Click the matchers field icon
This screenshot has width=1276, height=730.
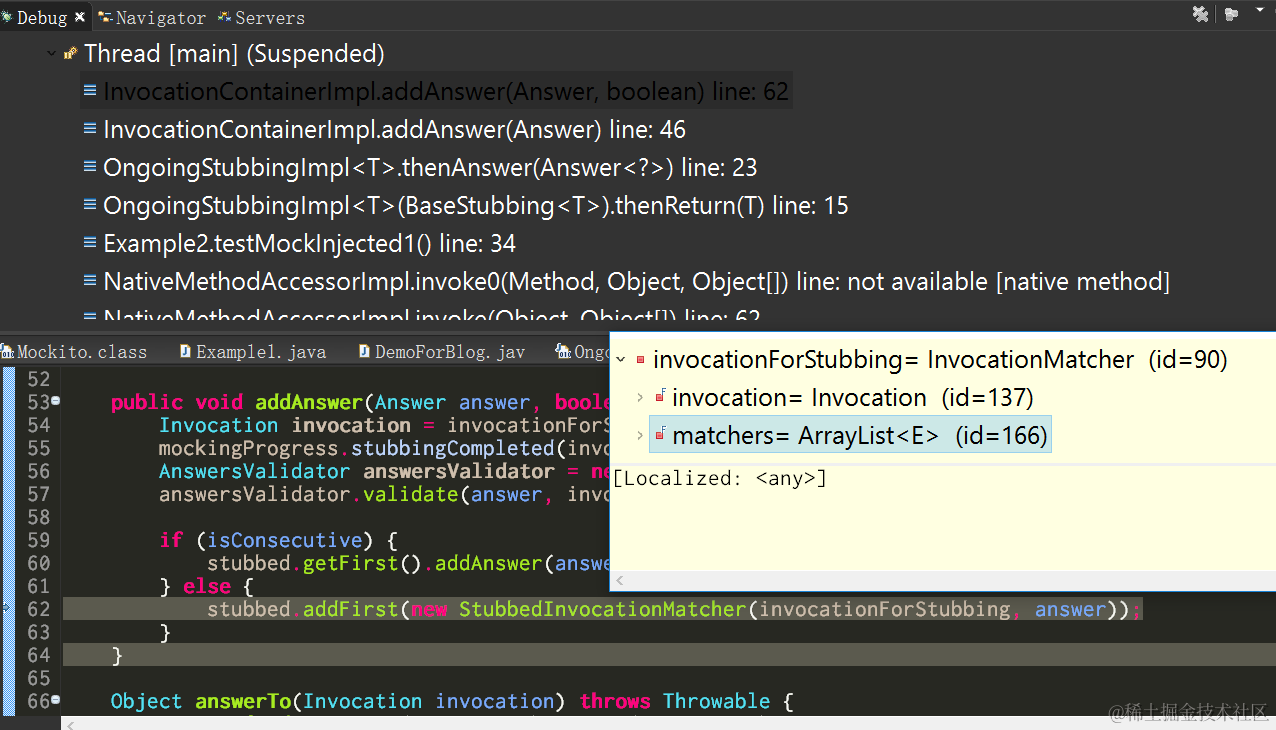pyautogui.click(x=660, y=436)
